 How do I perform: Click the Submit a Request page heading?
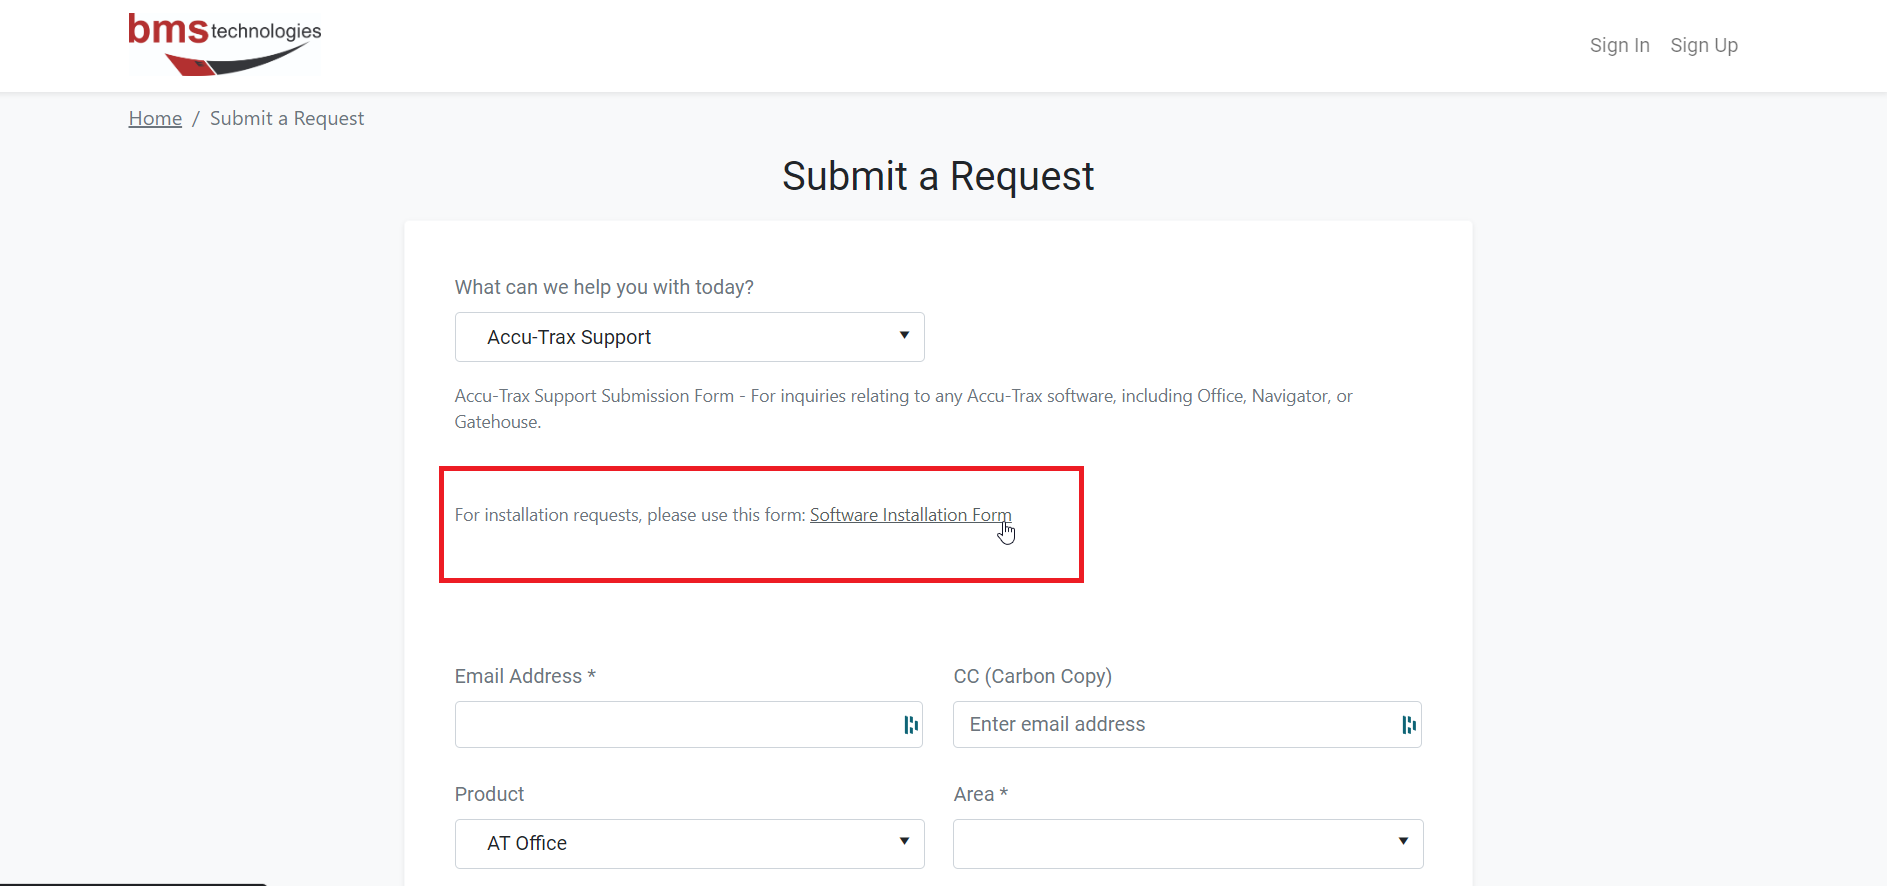(x=938, y=176)
